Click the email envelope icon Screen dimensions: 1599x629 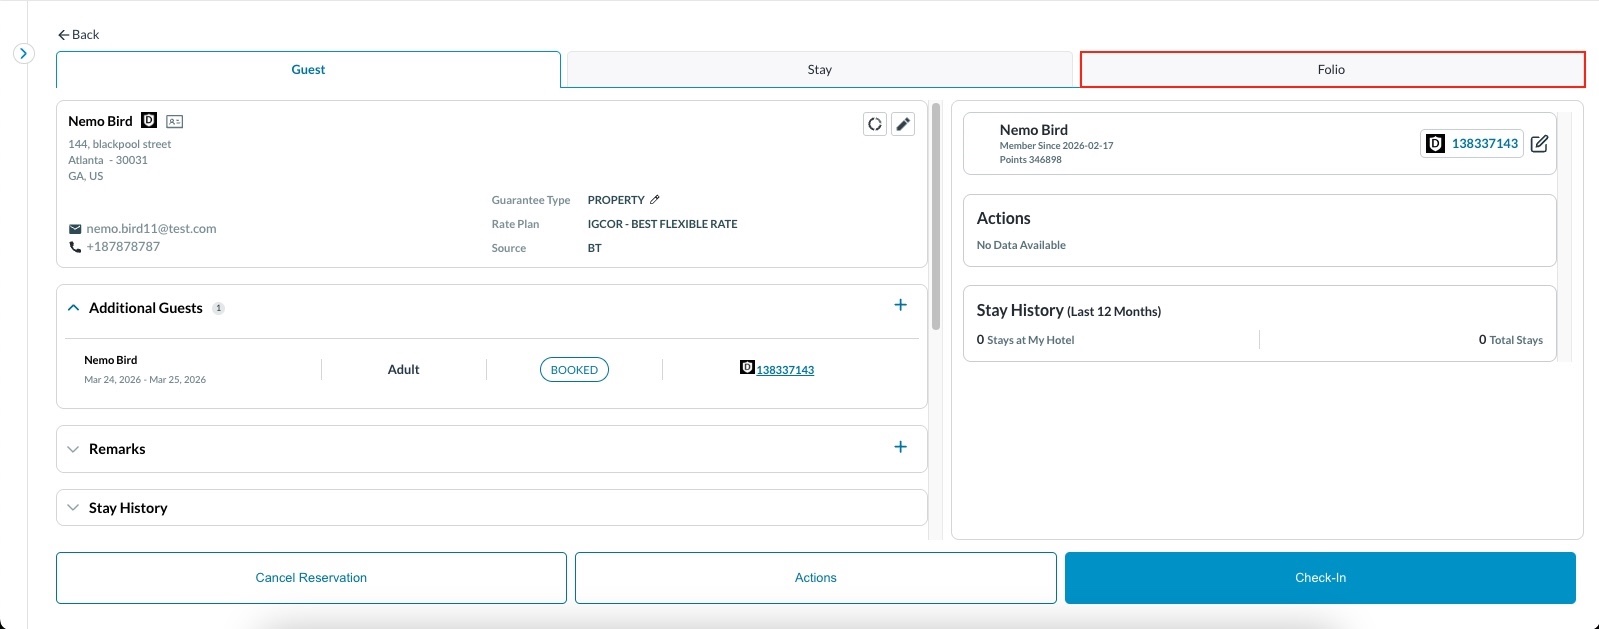click(75, 229)
